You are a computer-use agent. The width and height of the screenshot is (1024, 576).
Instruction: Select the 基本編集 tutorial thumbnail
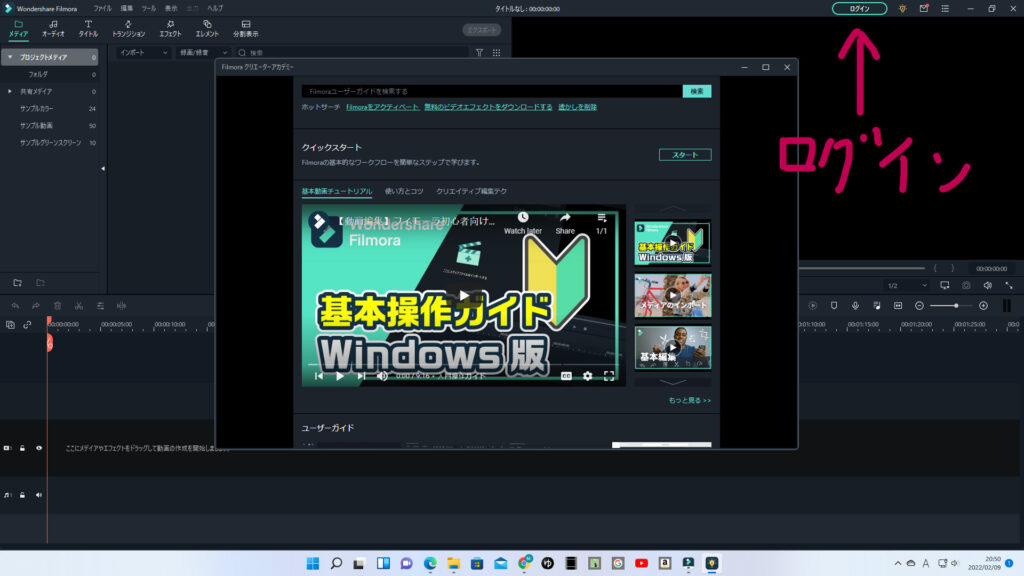click(x=673, y=348)
